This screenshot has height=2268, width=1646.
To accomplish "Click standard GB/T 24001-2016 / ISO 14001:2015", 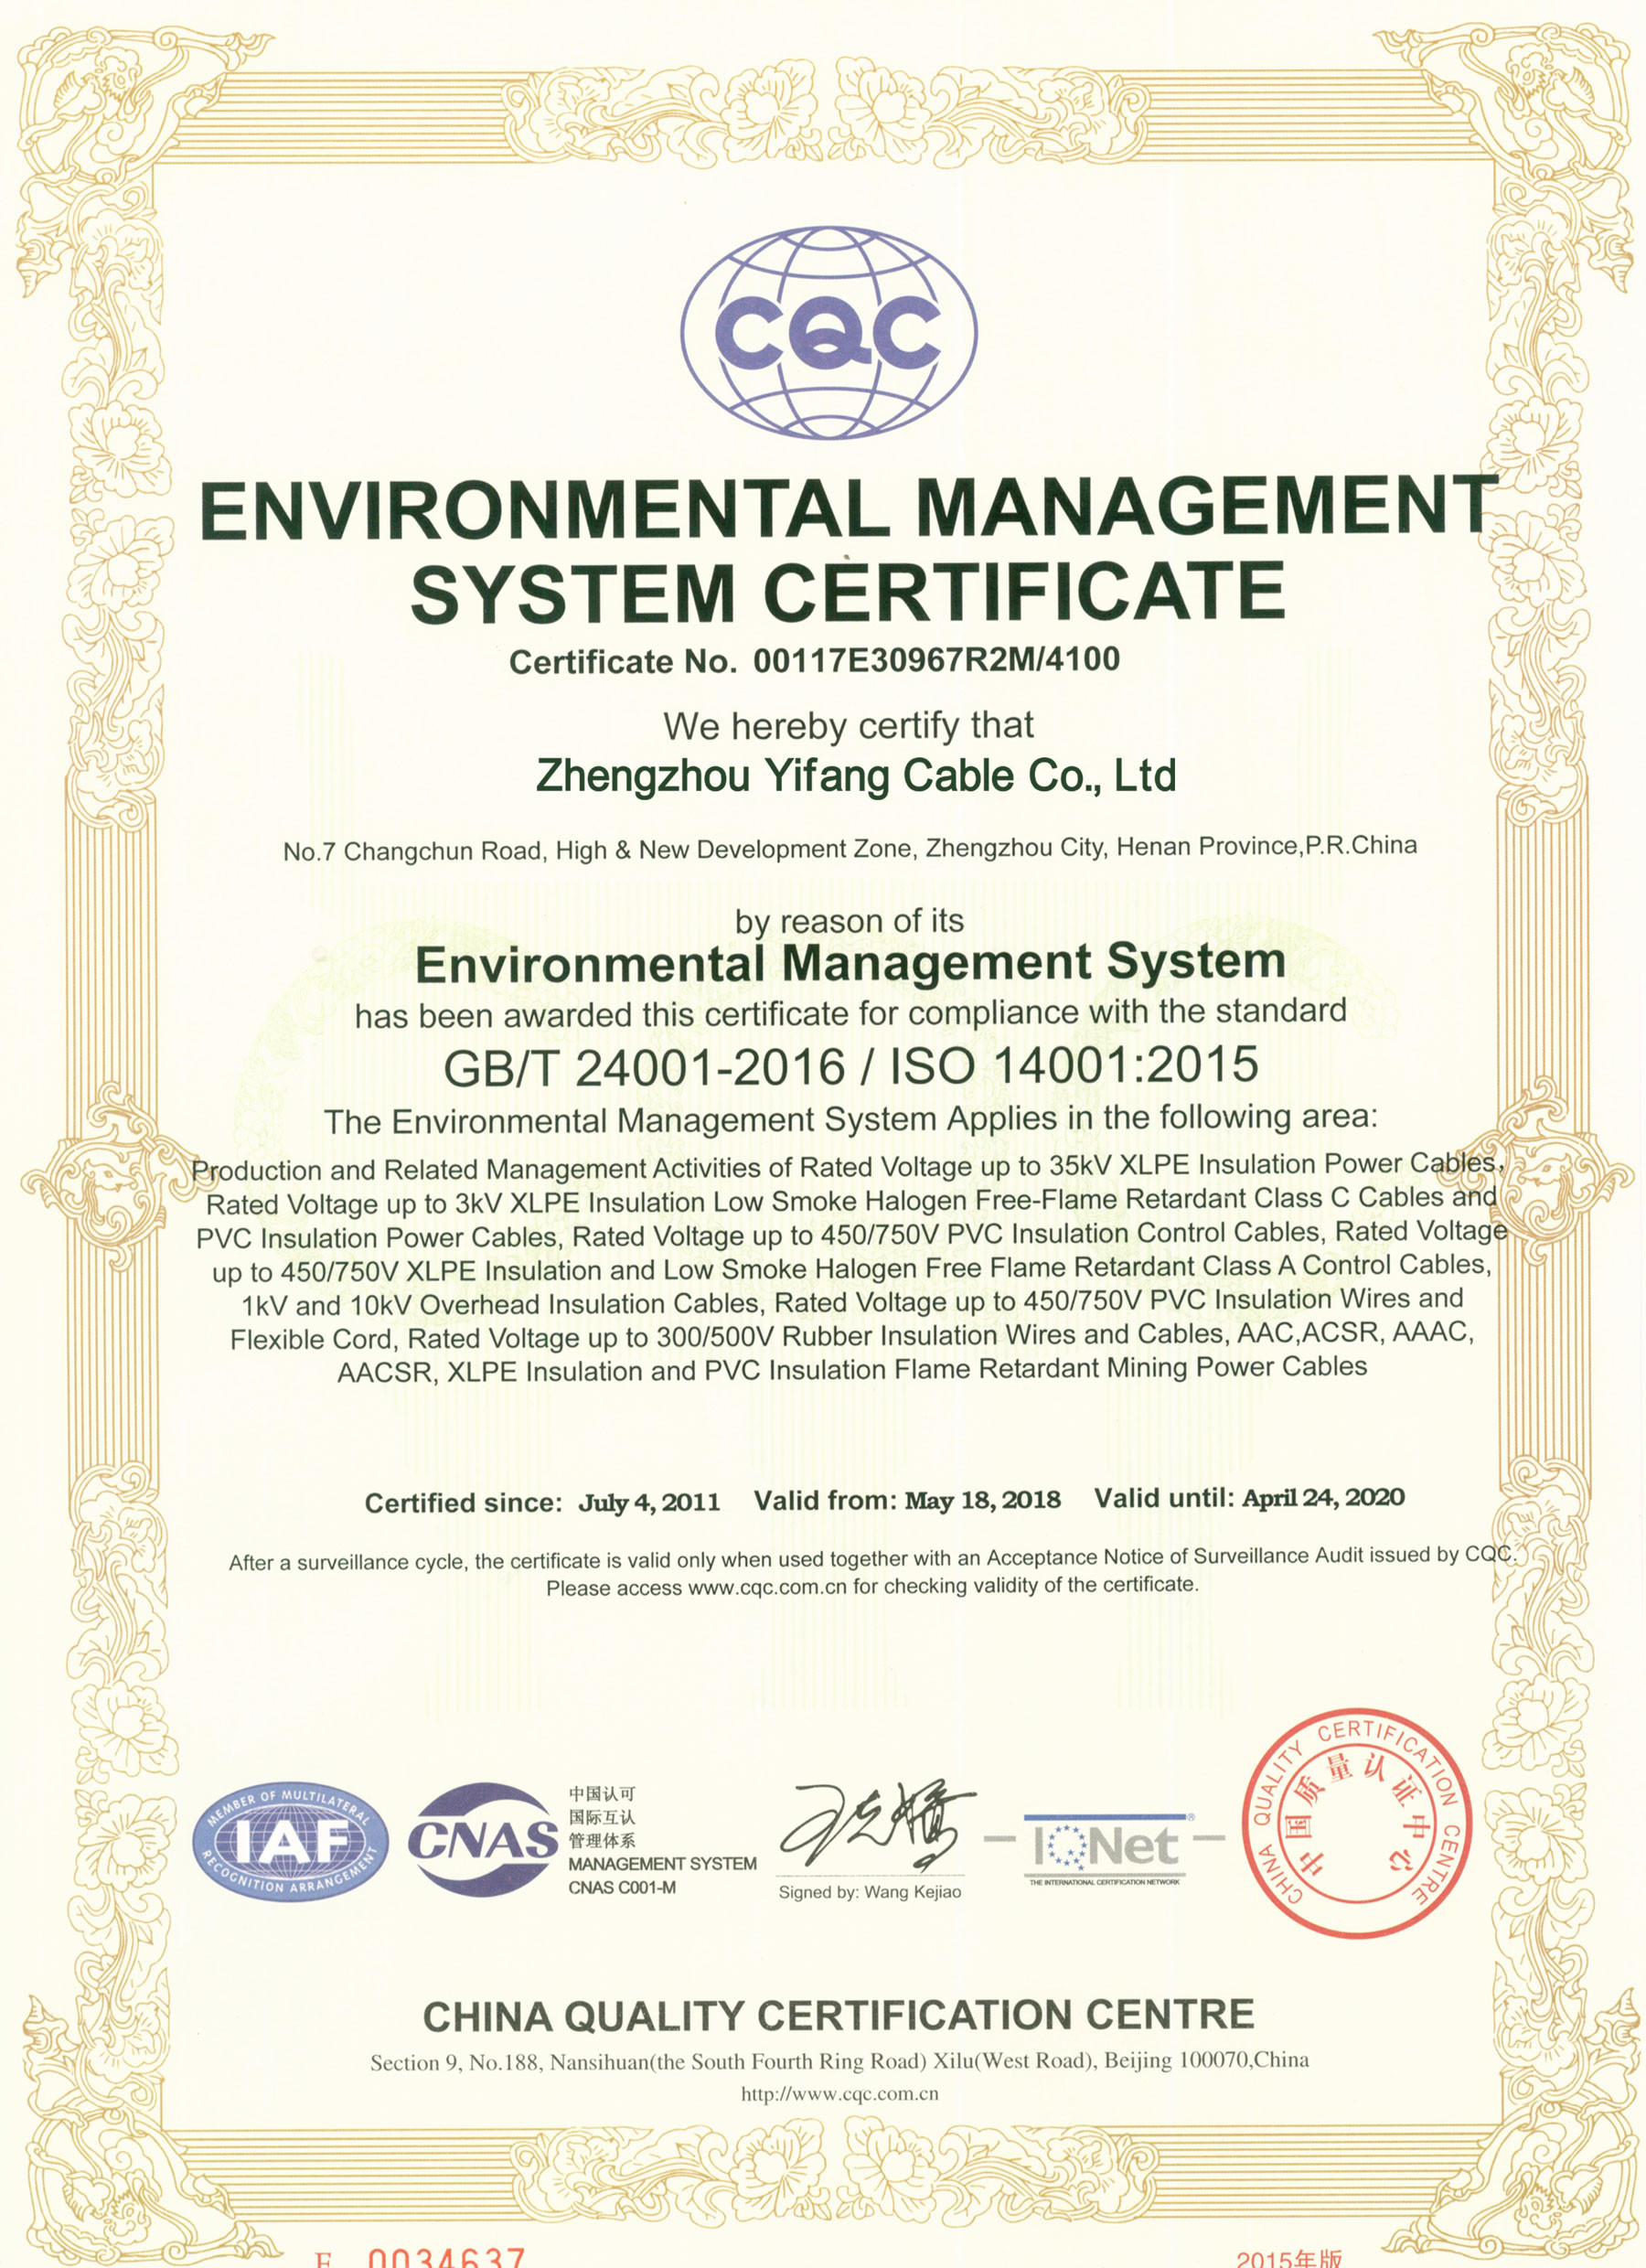I will click(850, 1066).
